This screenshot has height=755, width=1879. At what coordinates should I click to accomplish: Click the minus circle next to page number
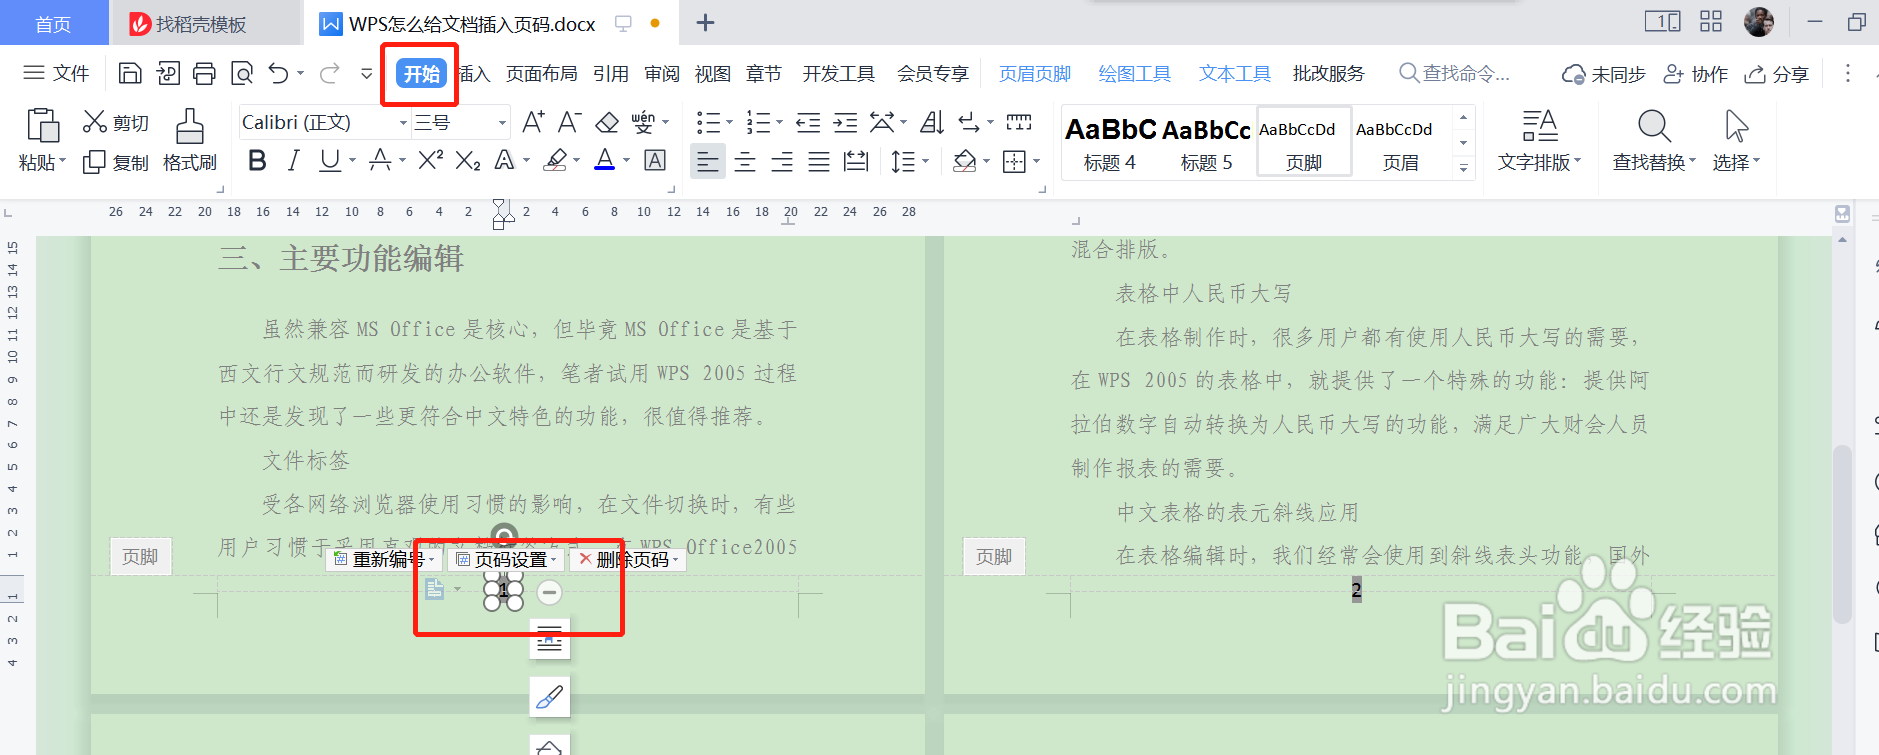coord(549,592)
